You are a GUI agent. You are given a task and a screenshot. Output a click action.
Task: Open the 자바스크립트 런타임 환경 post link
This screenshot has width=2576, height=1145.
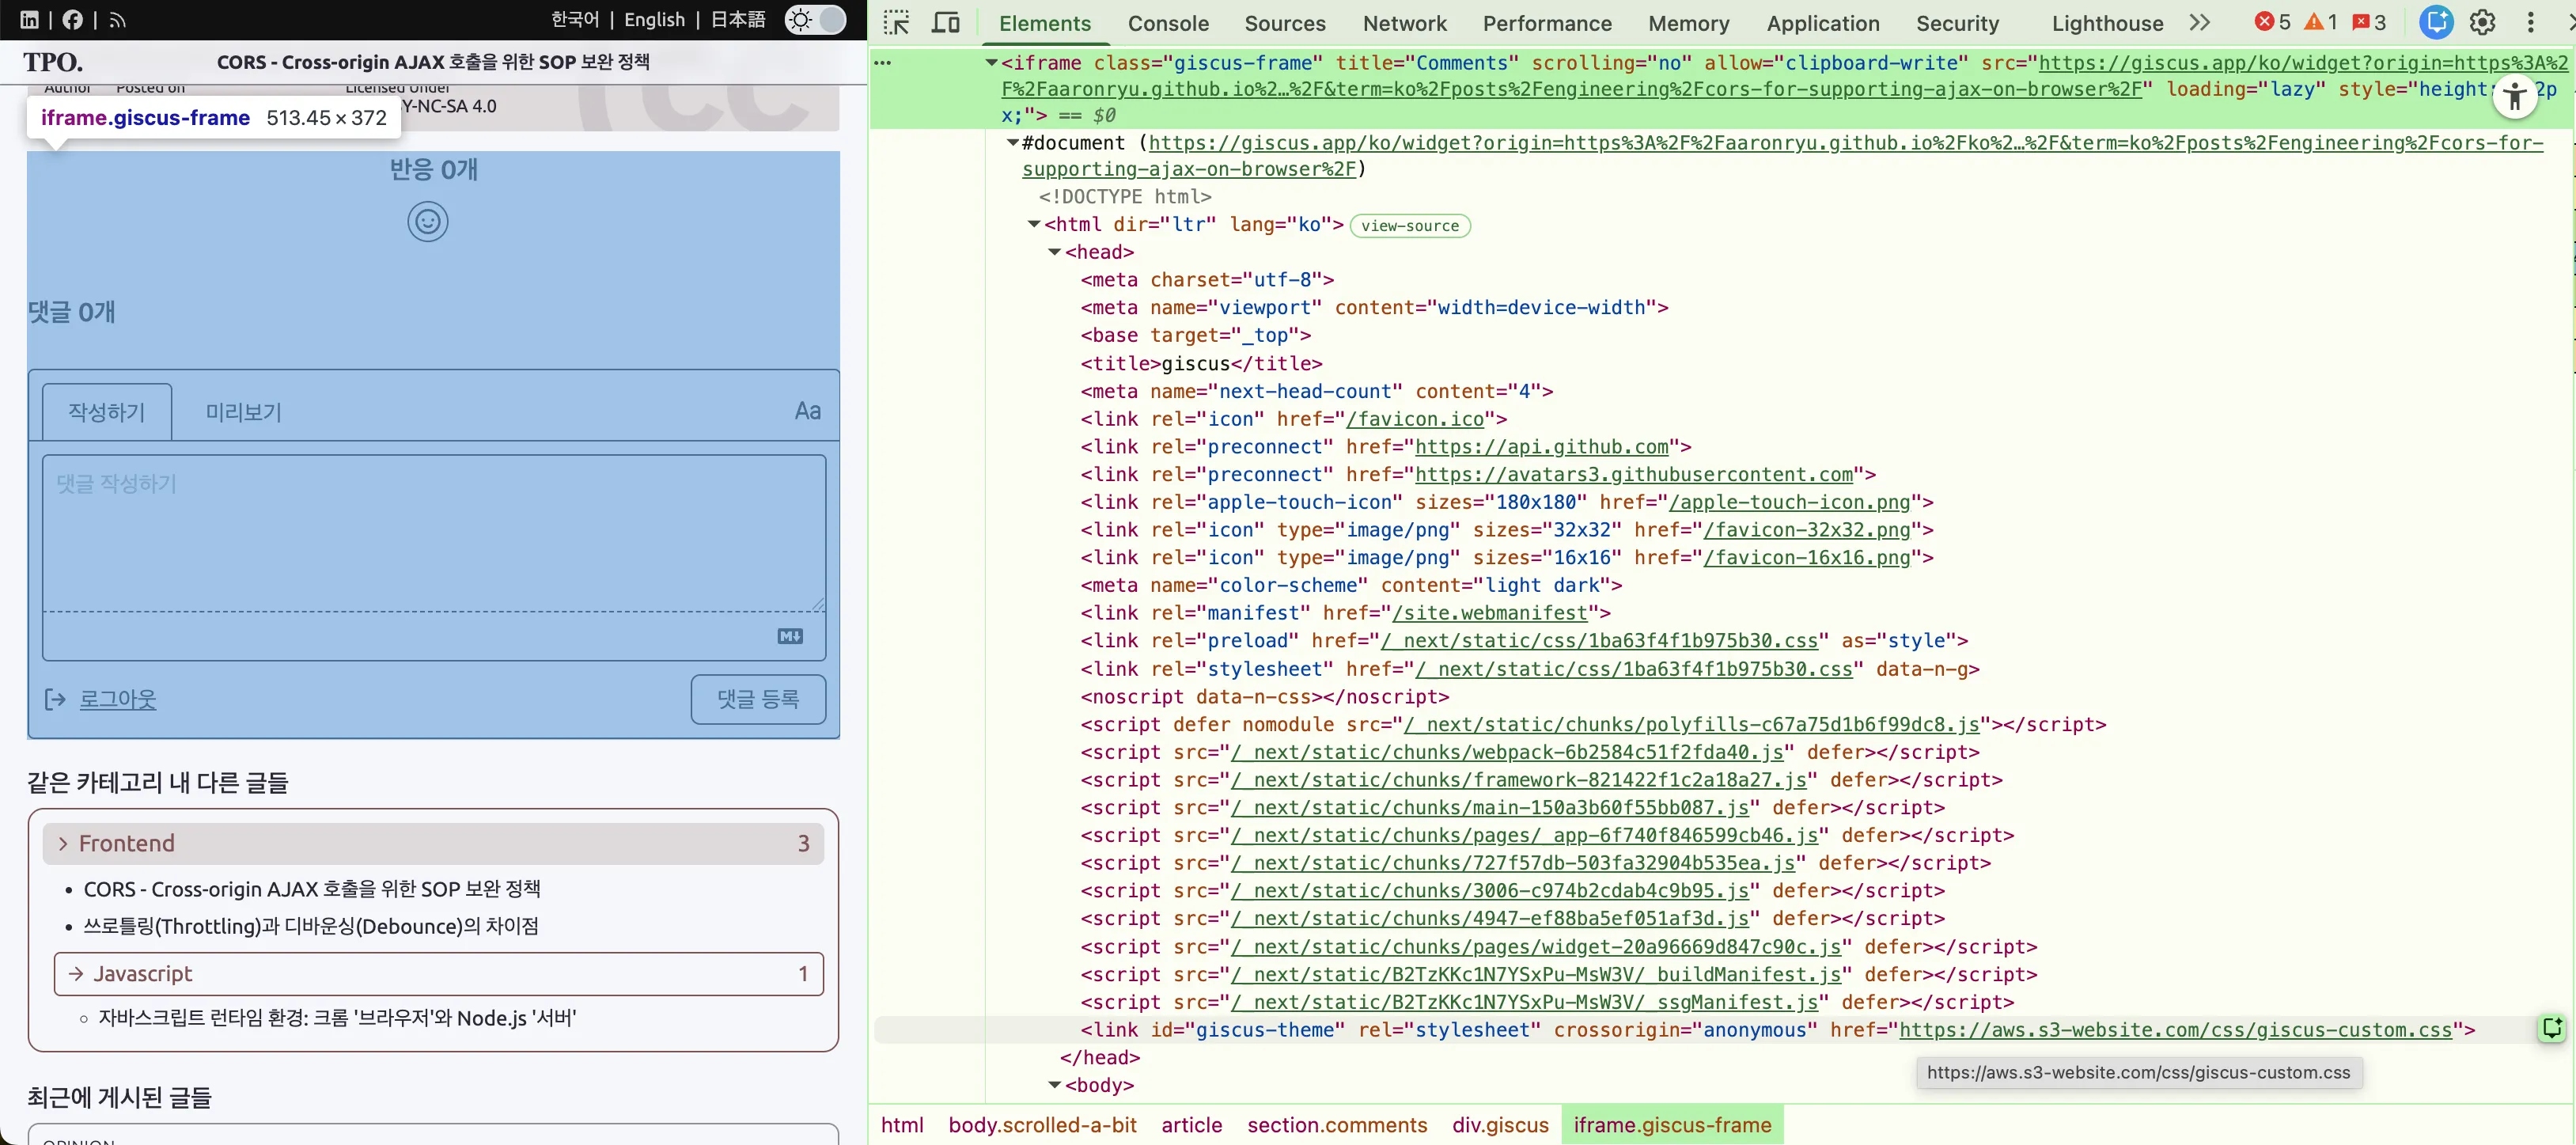click(x=337, y=1018)
